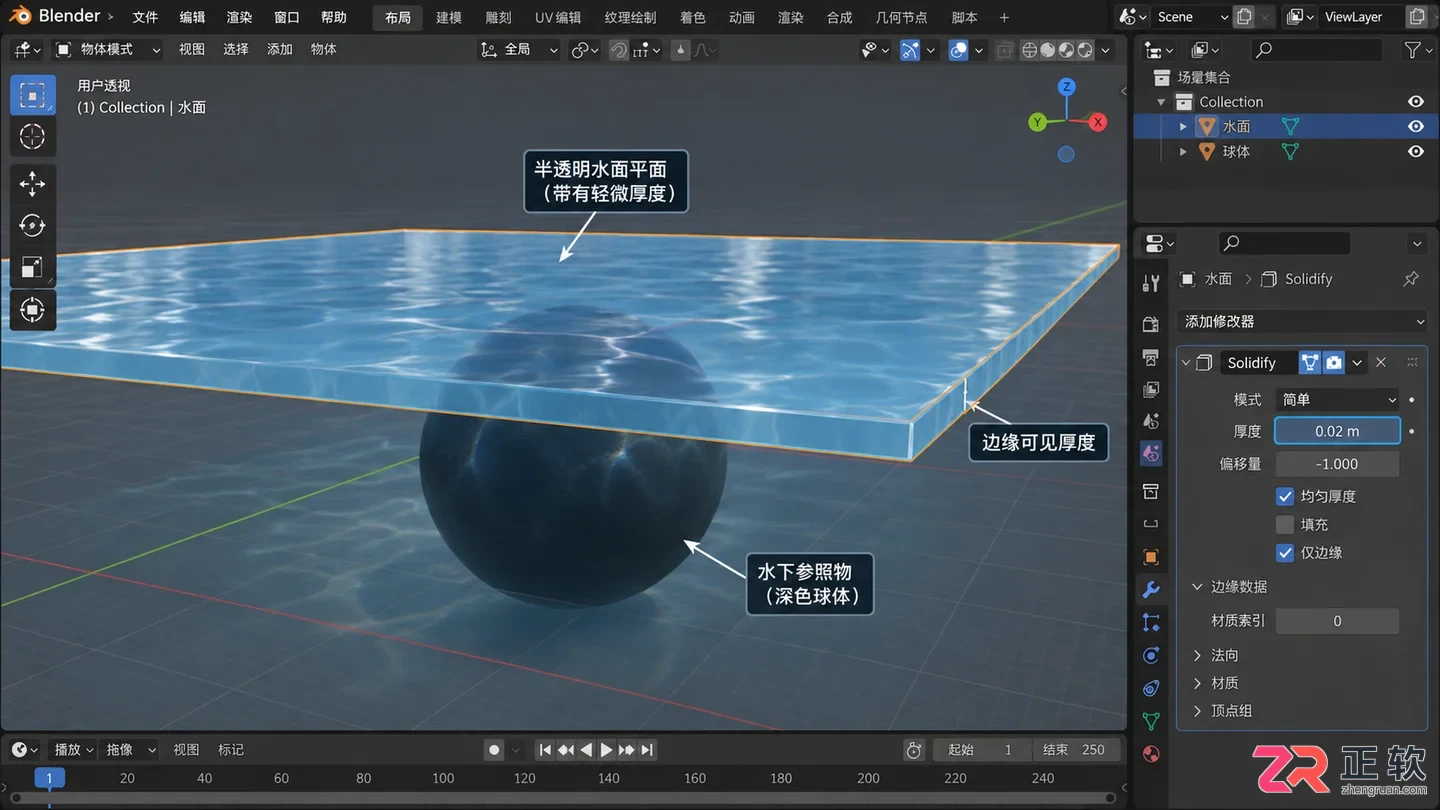Open the 全局 transform orientation dropdown
The height and width of the screenshot is (810, 1440).
(x=519, y=49)
